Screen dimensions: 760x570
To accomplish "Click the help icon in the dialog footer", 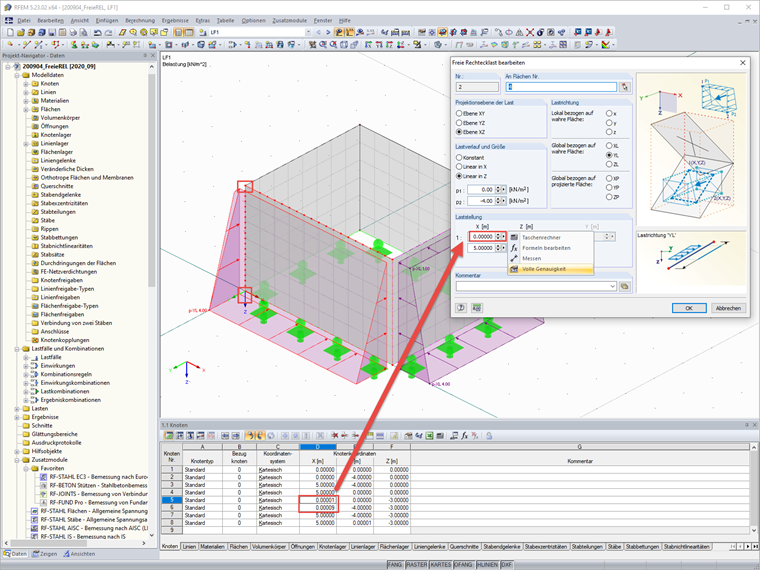I will point(461,308).
